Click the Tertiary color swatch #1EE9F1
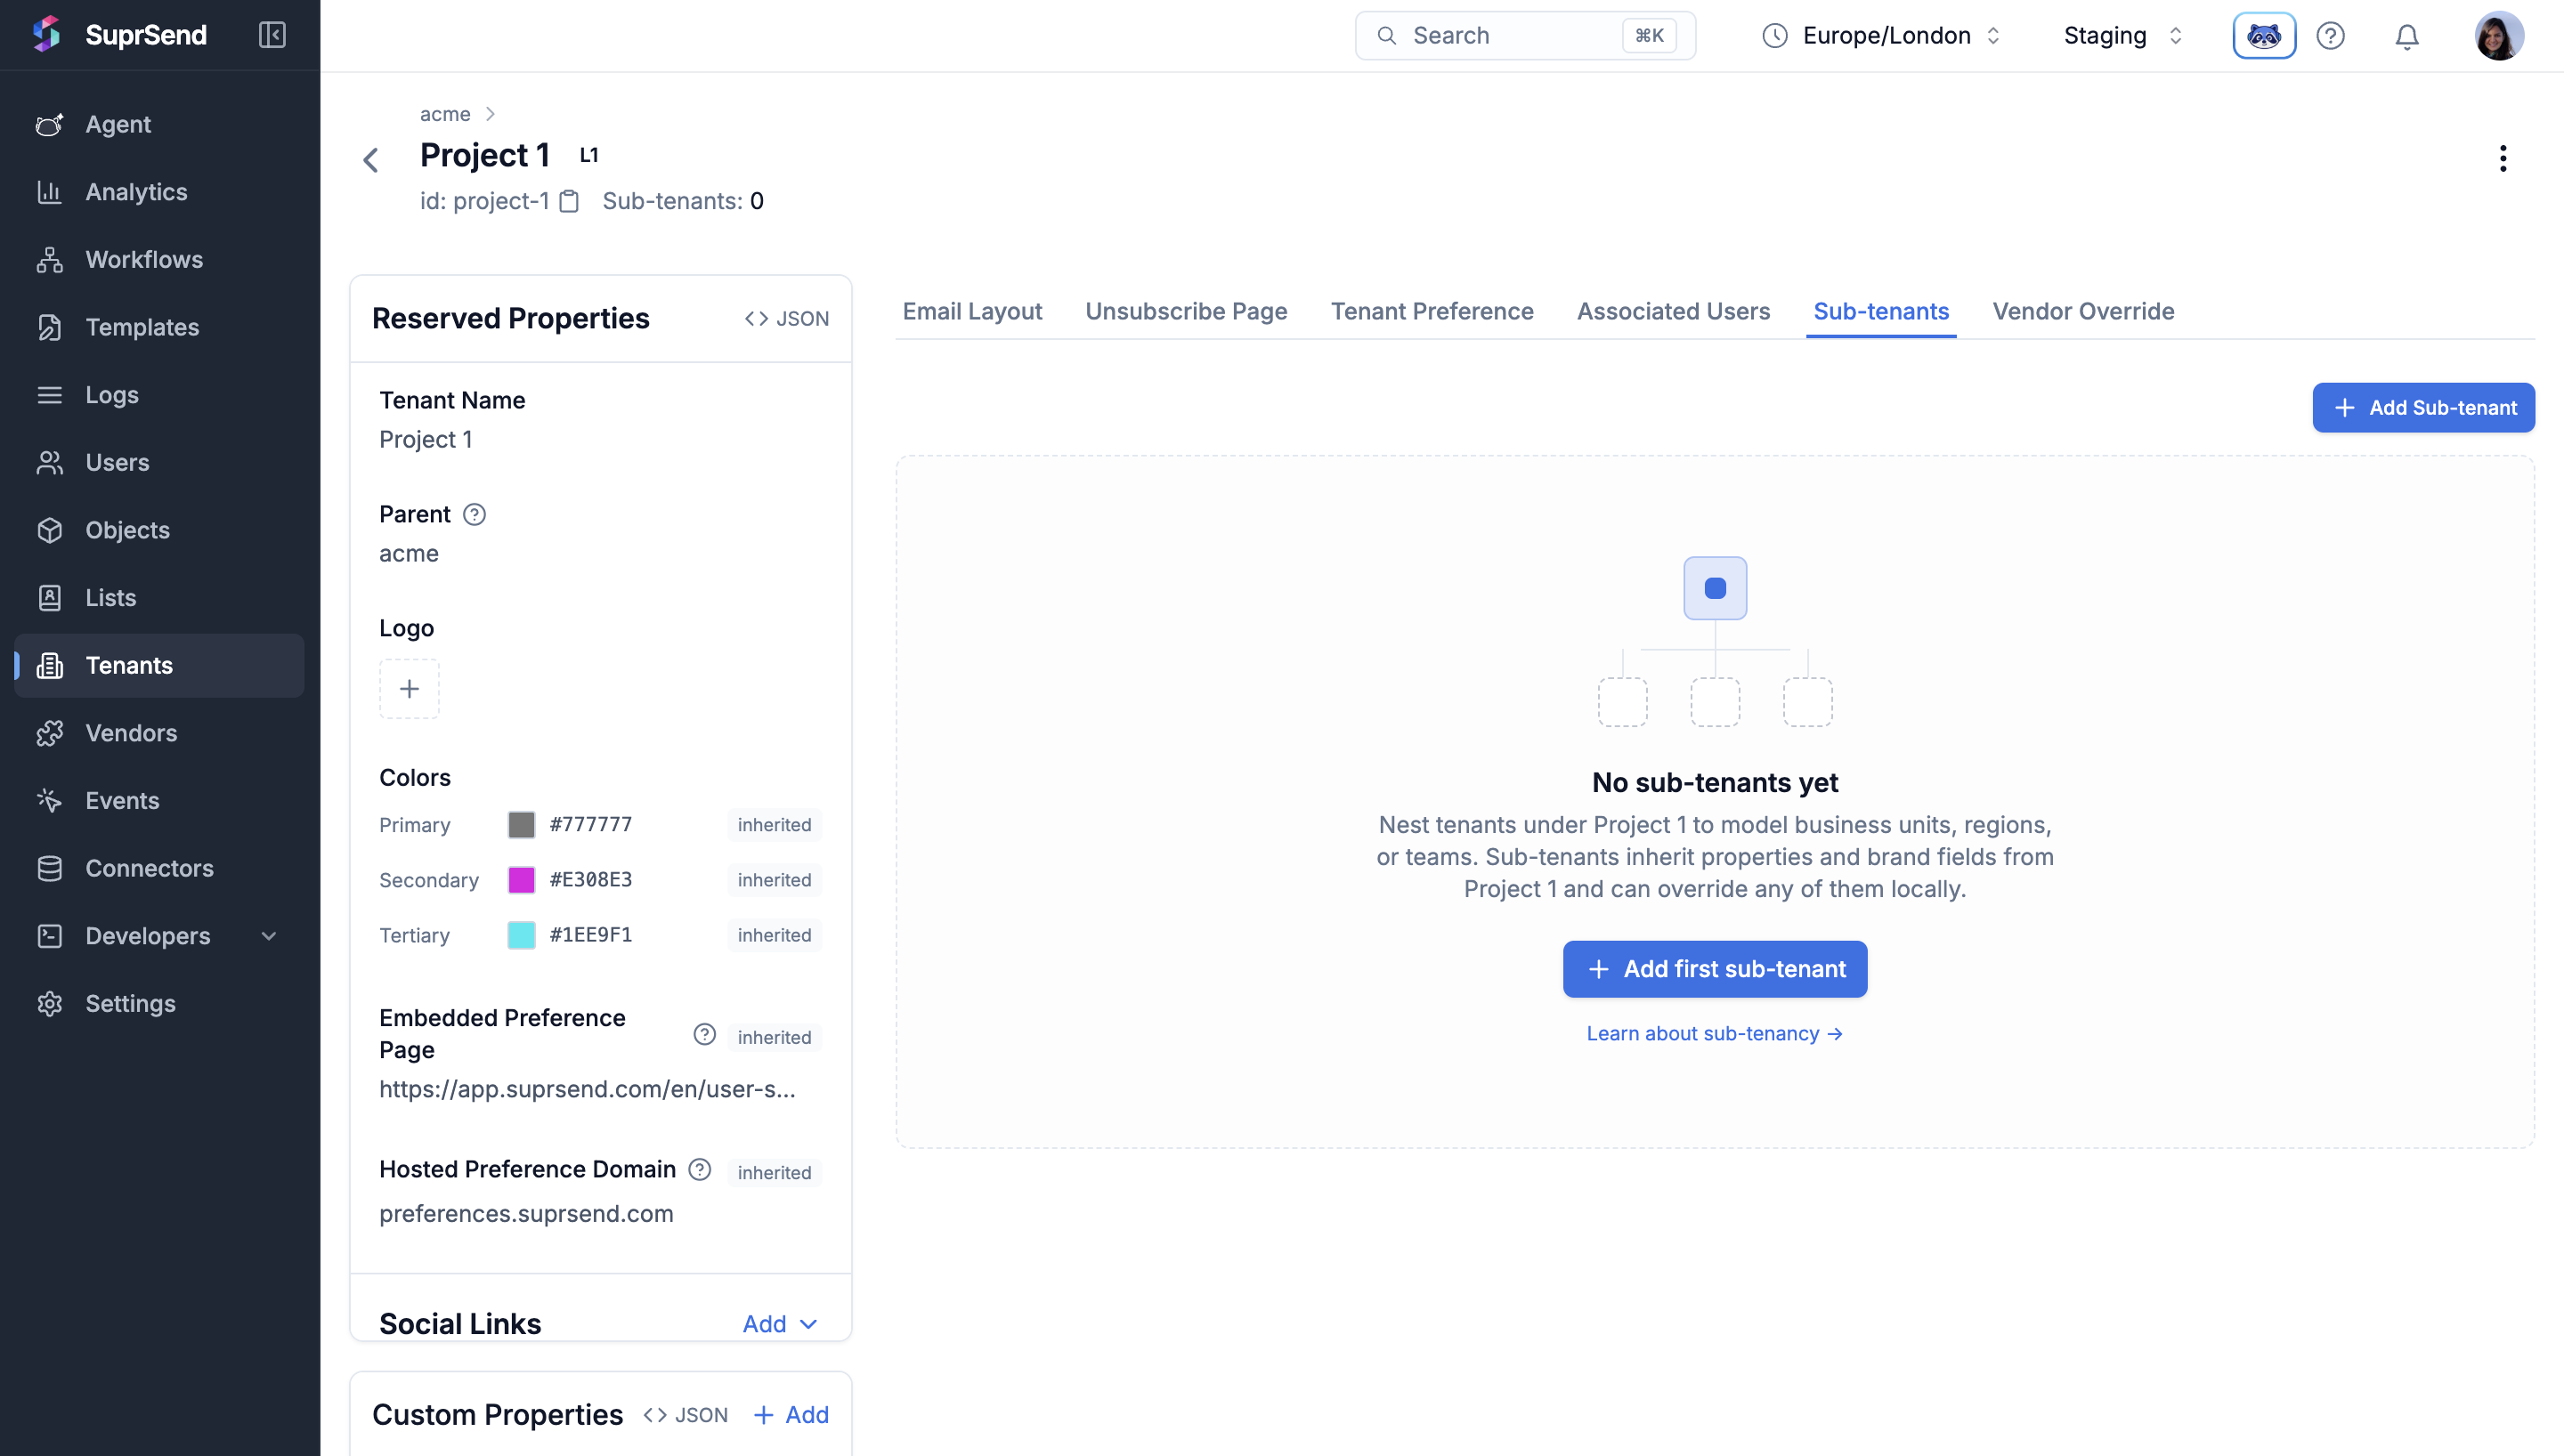The height and width of the screenshot is (1456, 2564). point(521,935)
